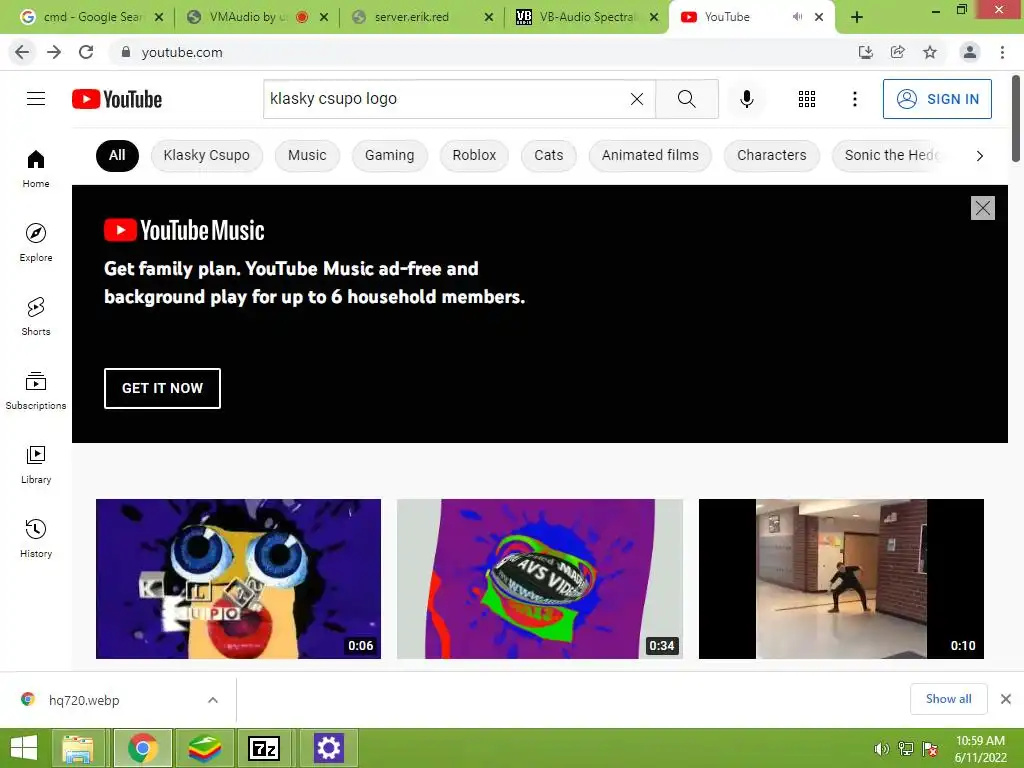Switch to the VMAudio browser tab
The image size is (1024, 768).
(x=248, y=18)
